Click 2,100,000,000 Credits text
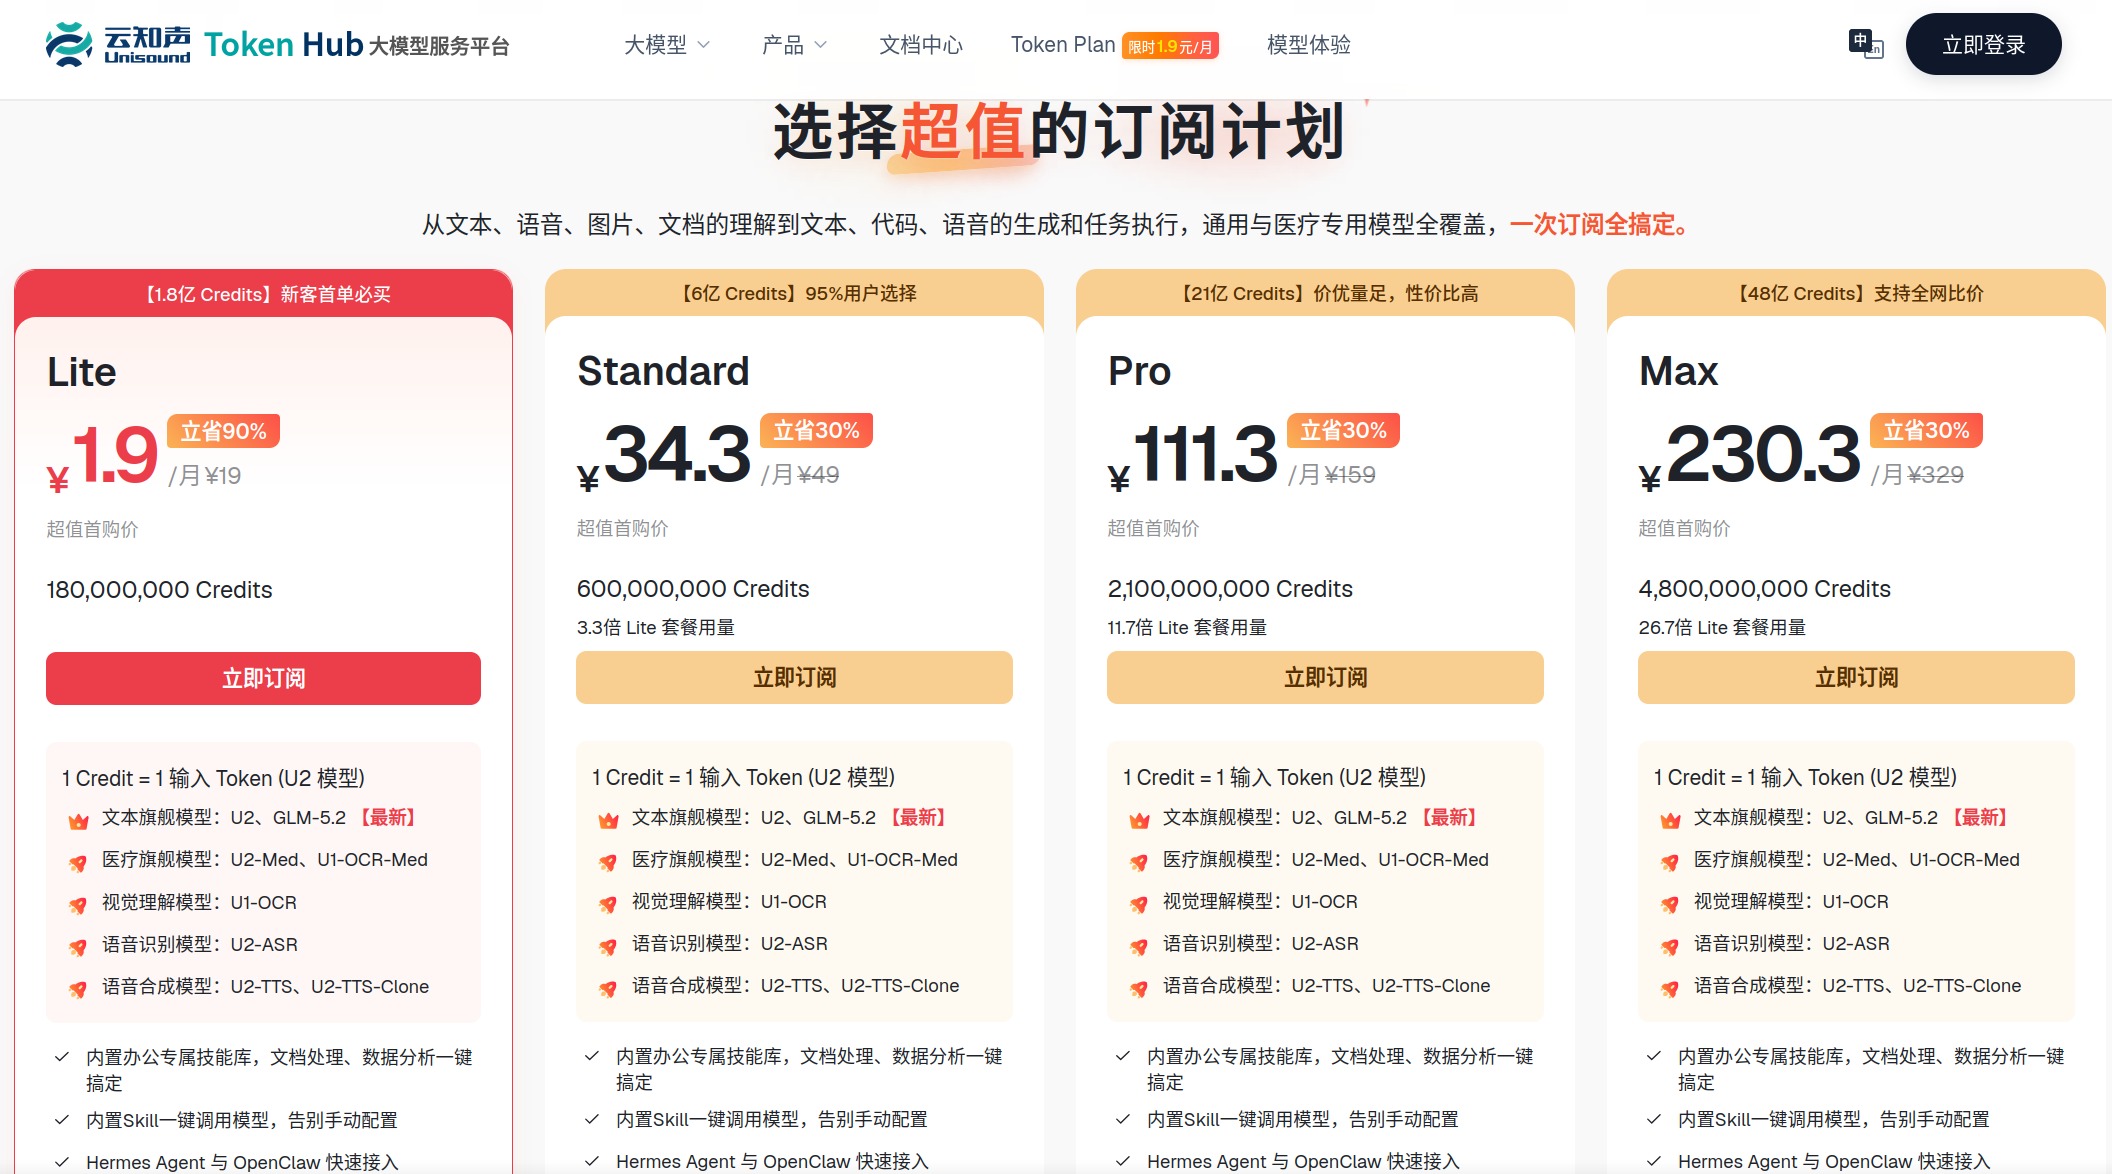Viewport: 2112px width, 1174px height. (1230, 589)
